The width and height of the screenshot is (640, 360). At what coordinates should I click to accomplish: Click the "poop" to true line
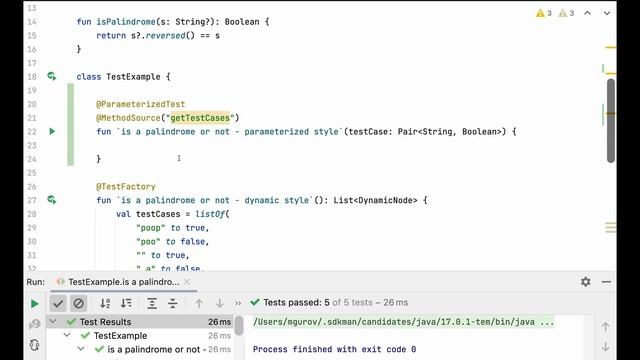173,228
